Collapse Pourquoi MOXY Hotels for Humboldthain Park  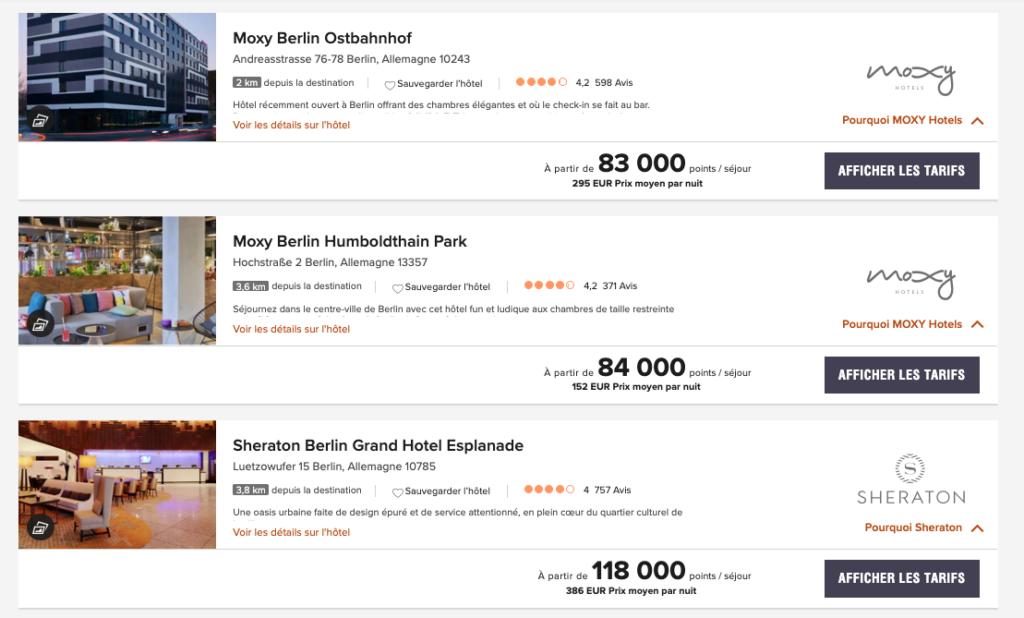coord(977,325)
